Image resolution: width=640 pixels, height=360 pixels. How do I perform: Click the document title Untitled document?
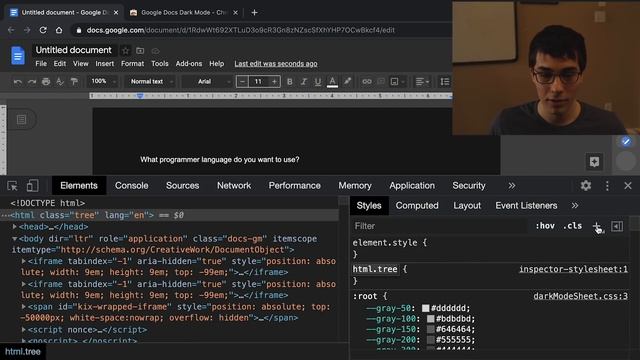tap(73, 50)
